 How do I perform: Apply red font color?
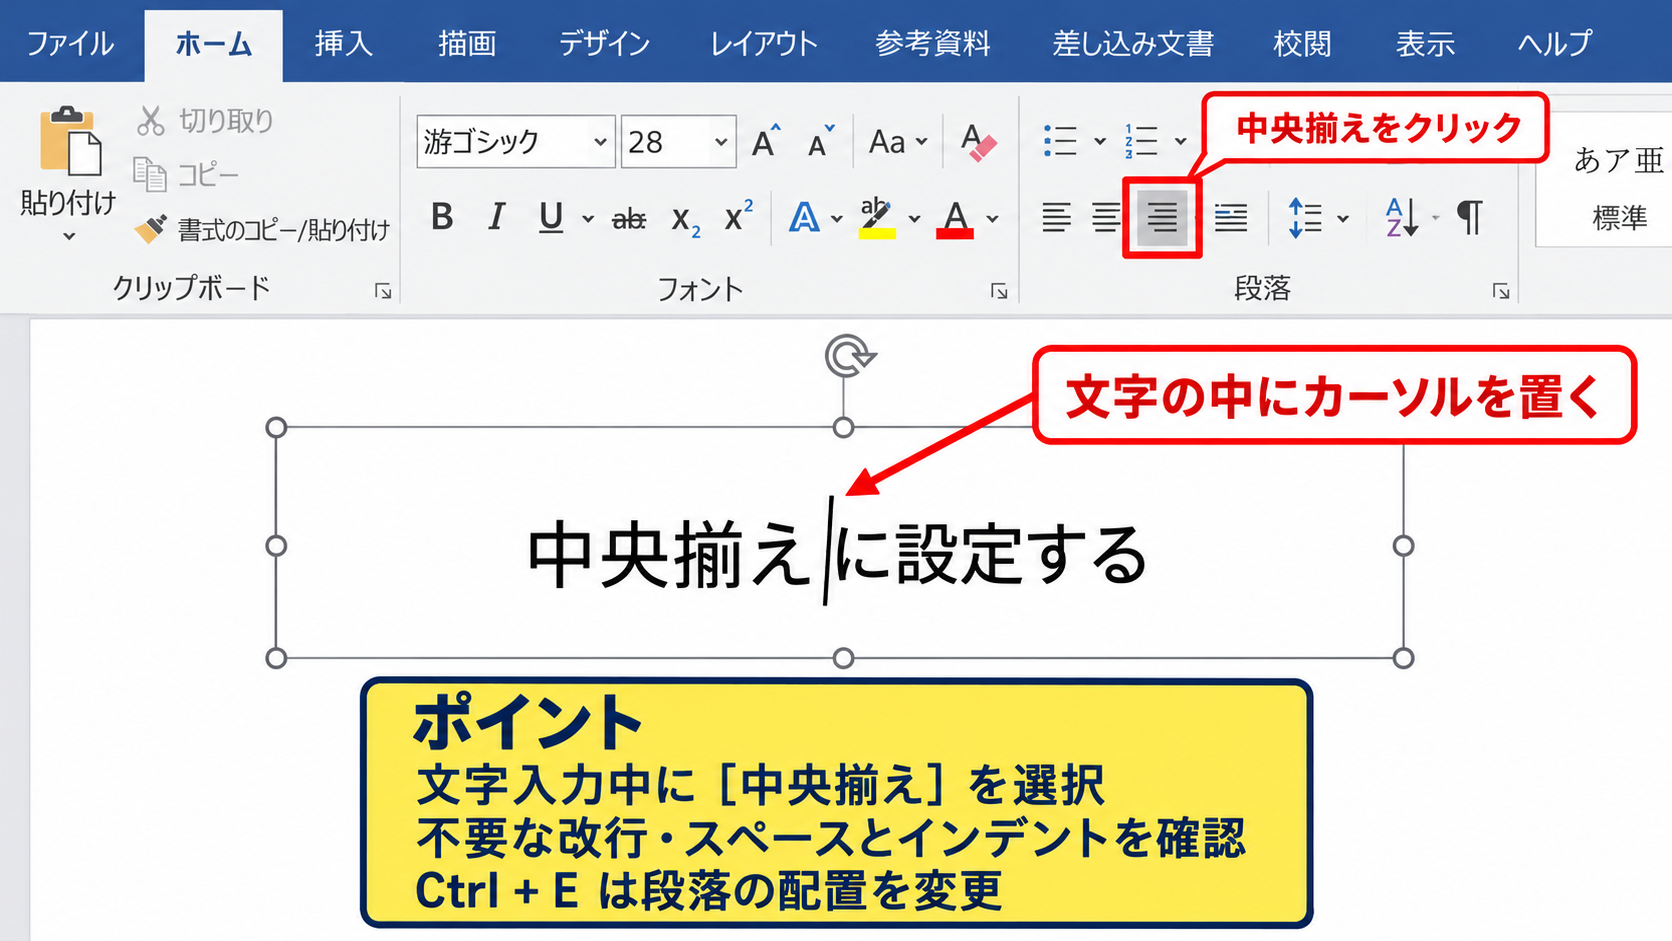(x=955, y=218)
